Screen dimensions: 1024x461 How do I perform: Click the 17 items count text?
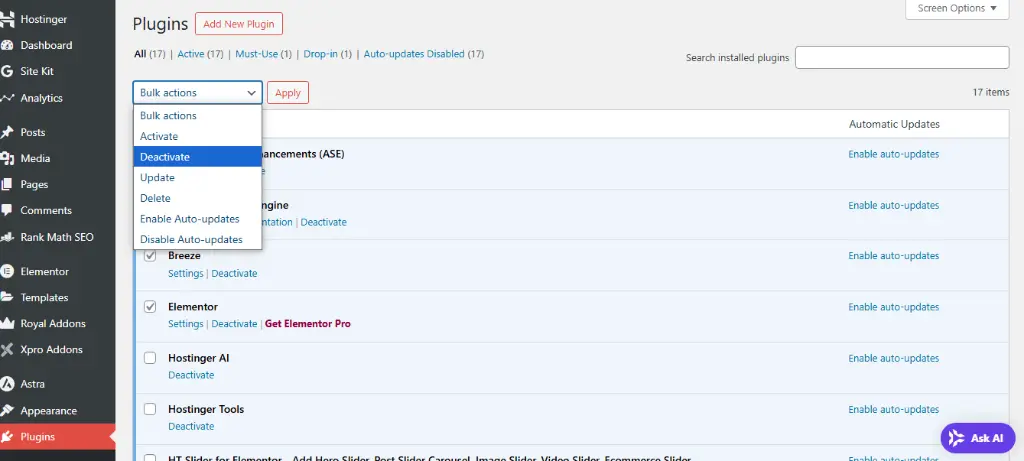click(991, 92)
